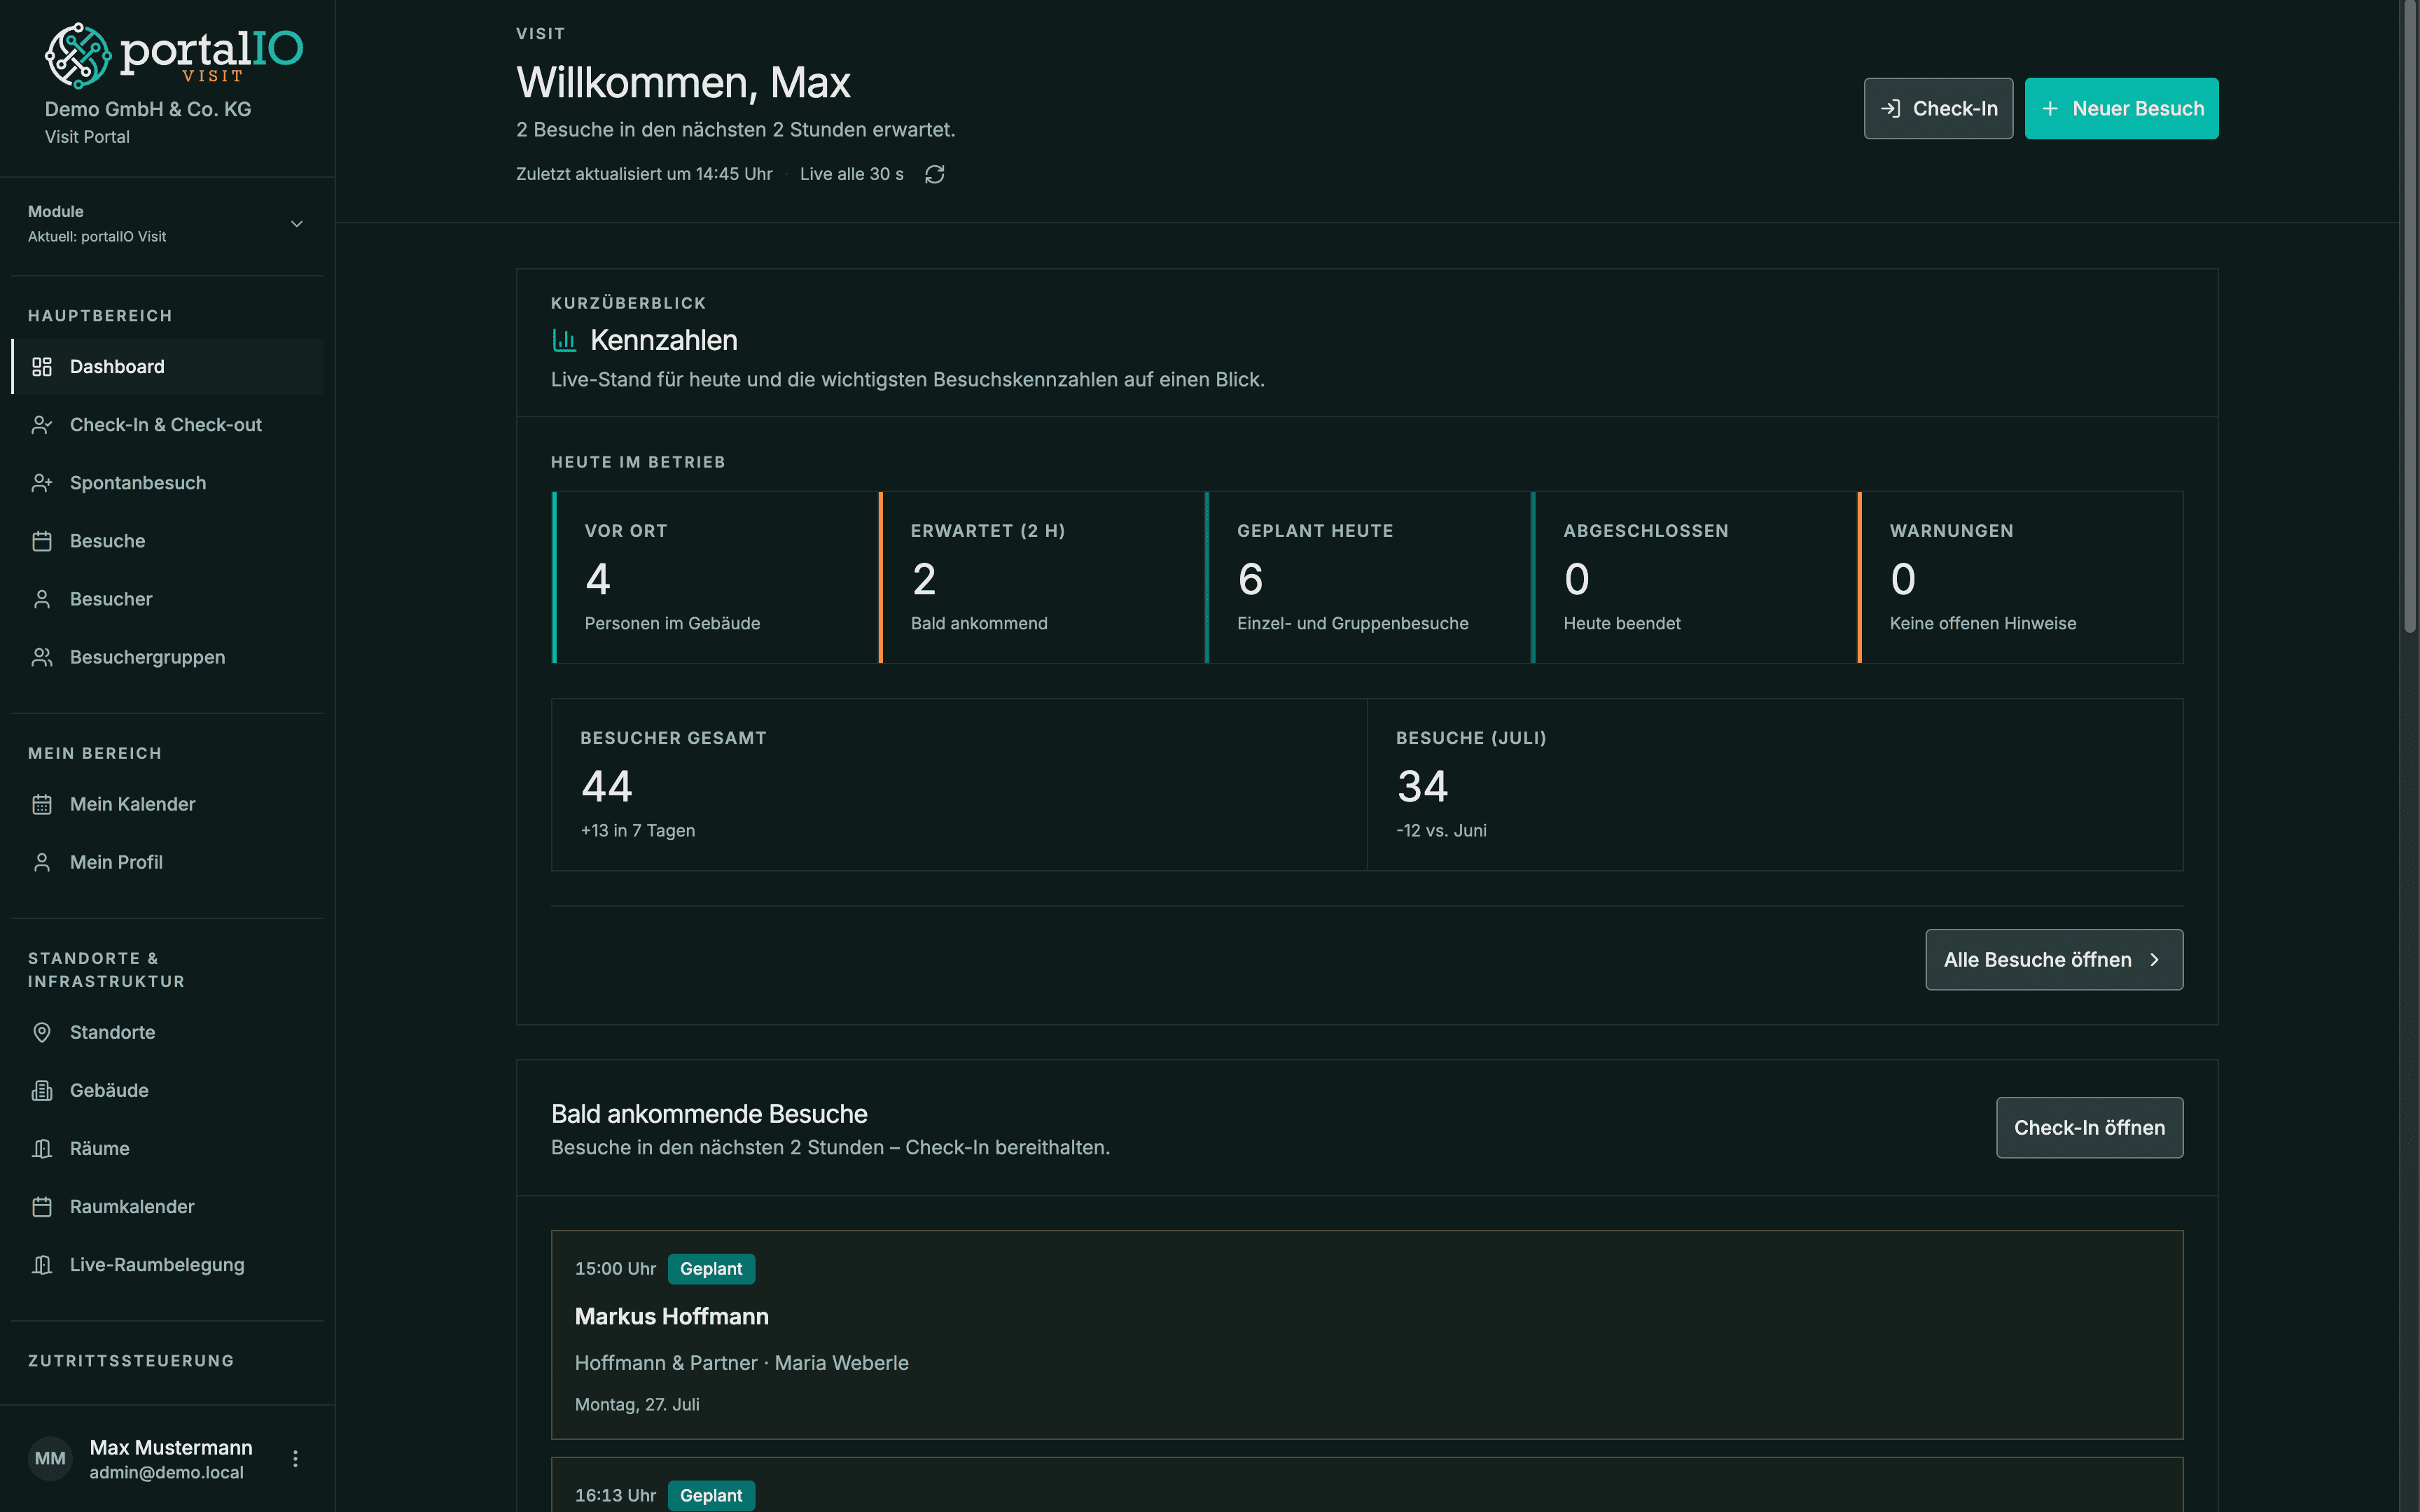Open the Dashboard grid icon

point(42,367)
